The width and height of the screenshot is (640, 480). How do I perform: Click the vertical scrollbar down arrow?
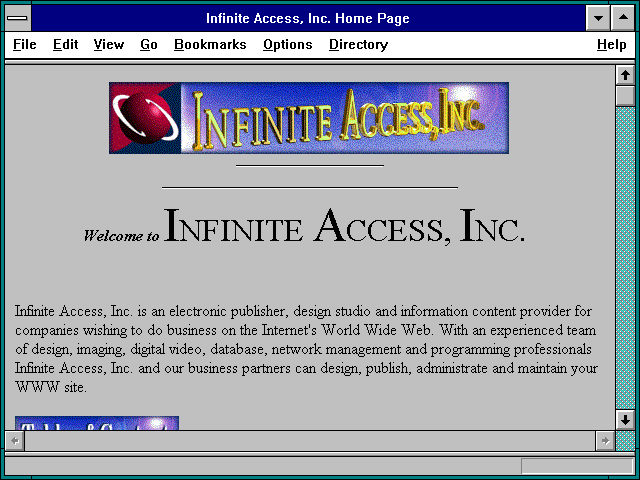(625, 420)
